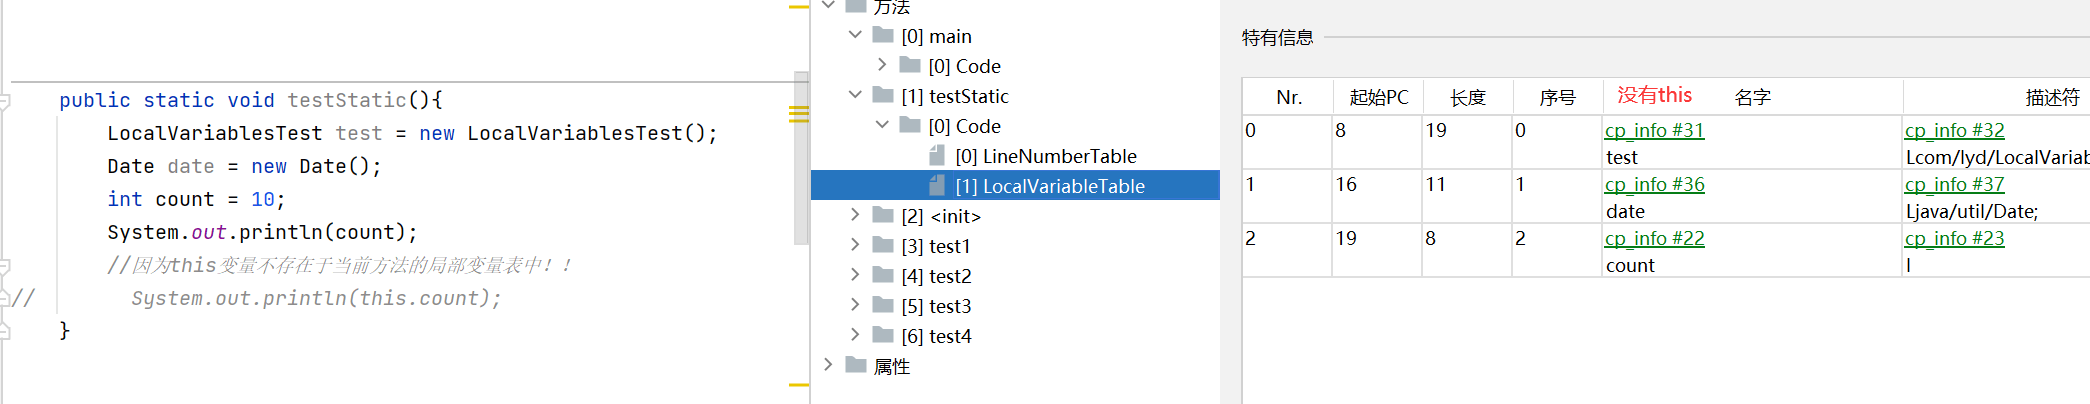The width and height of the screenshot is (2090, 404).
Task: Click the folder icon beside [3] test1
Action: point(883,245)
